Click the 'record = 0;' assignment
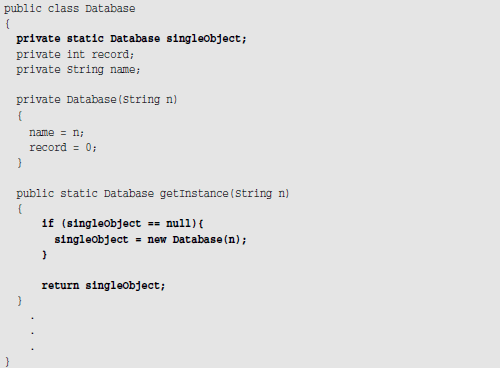This screenshot has width=500, height=368. [63, 147]
